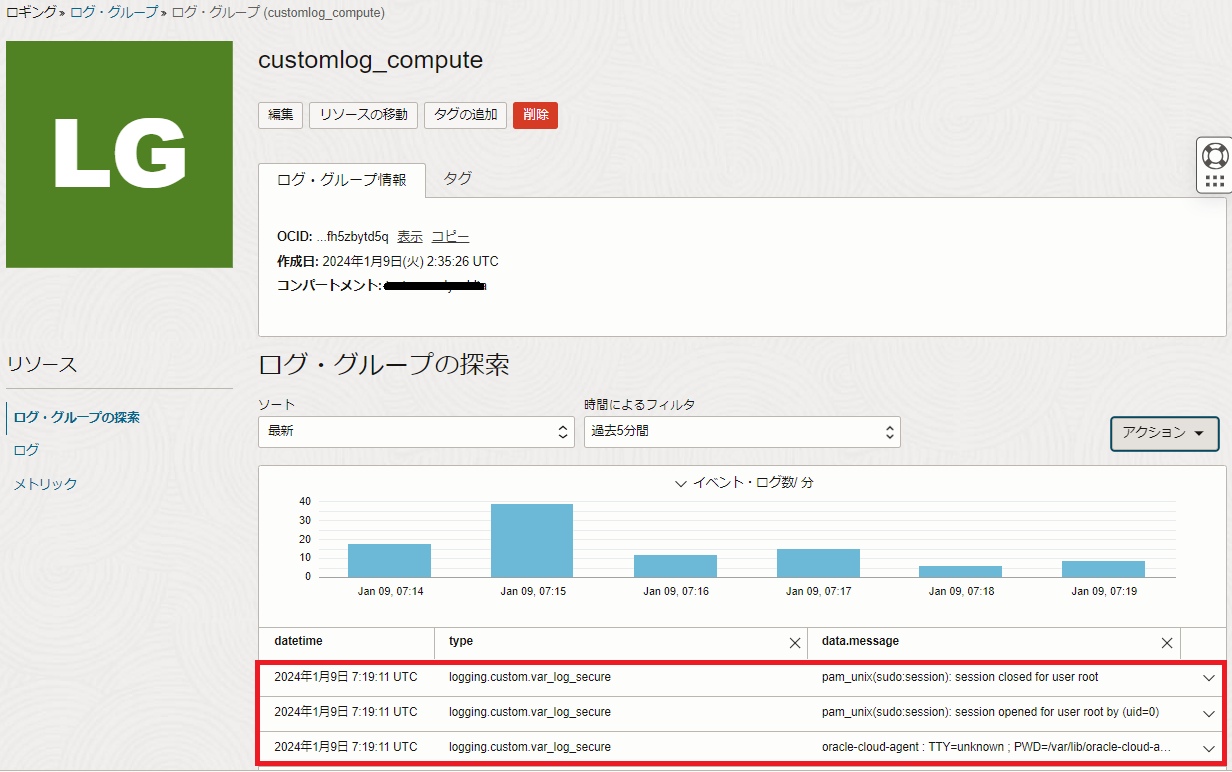Switch to the タグ tab

(x=457, y=179)
